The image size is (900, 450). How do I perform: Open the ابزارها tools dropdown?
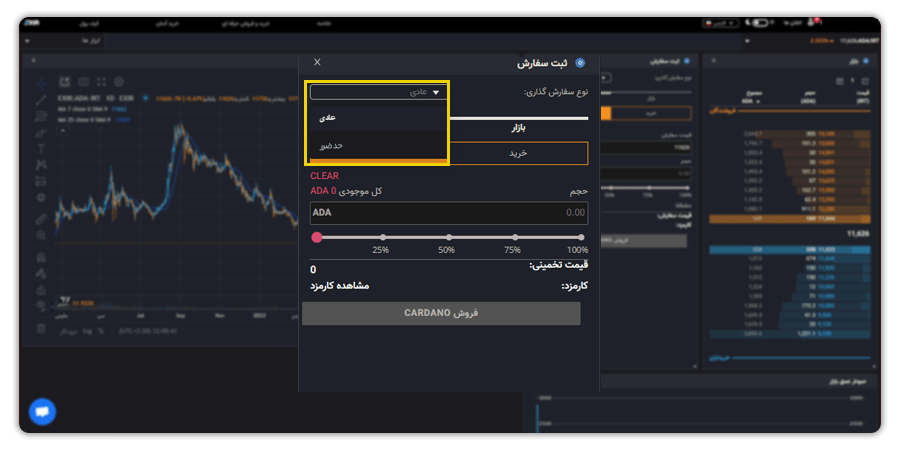click(64, 41)
